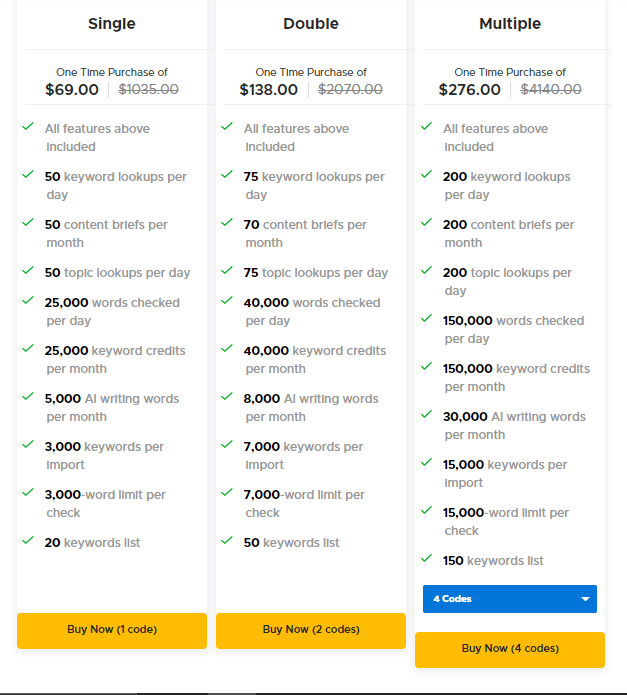Click checkmark beside 50 keywords list
627x695 pixels.
(226, 541)
